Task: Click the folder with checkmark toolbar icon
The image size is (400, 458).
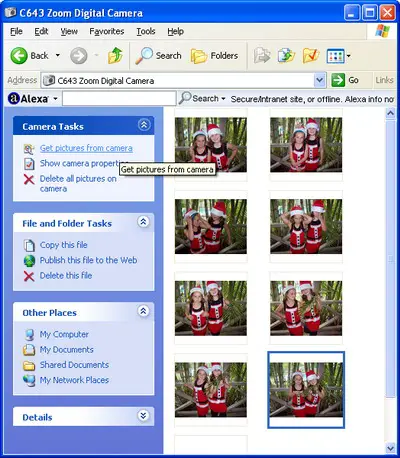Action: point(311,55)
